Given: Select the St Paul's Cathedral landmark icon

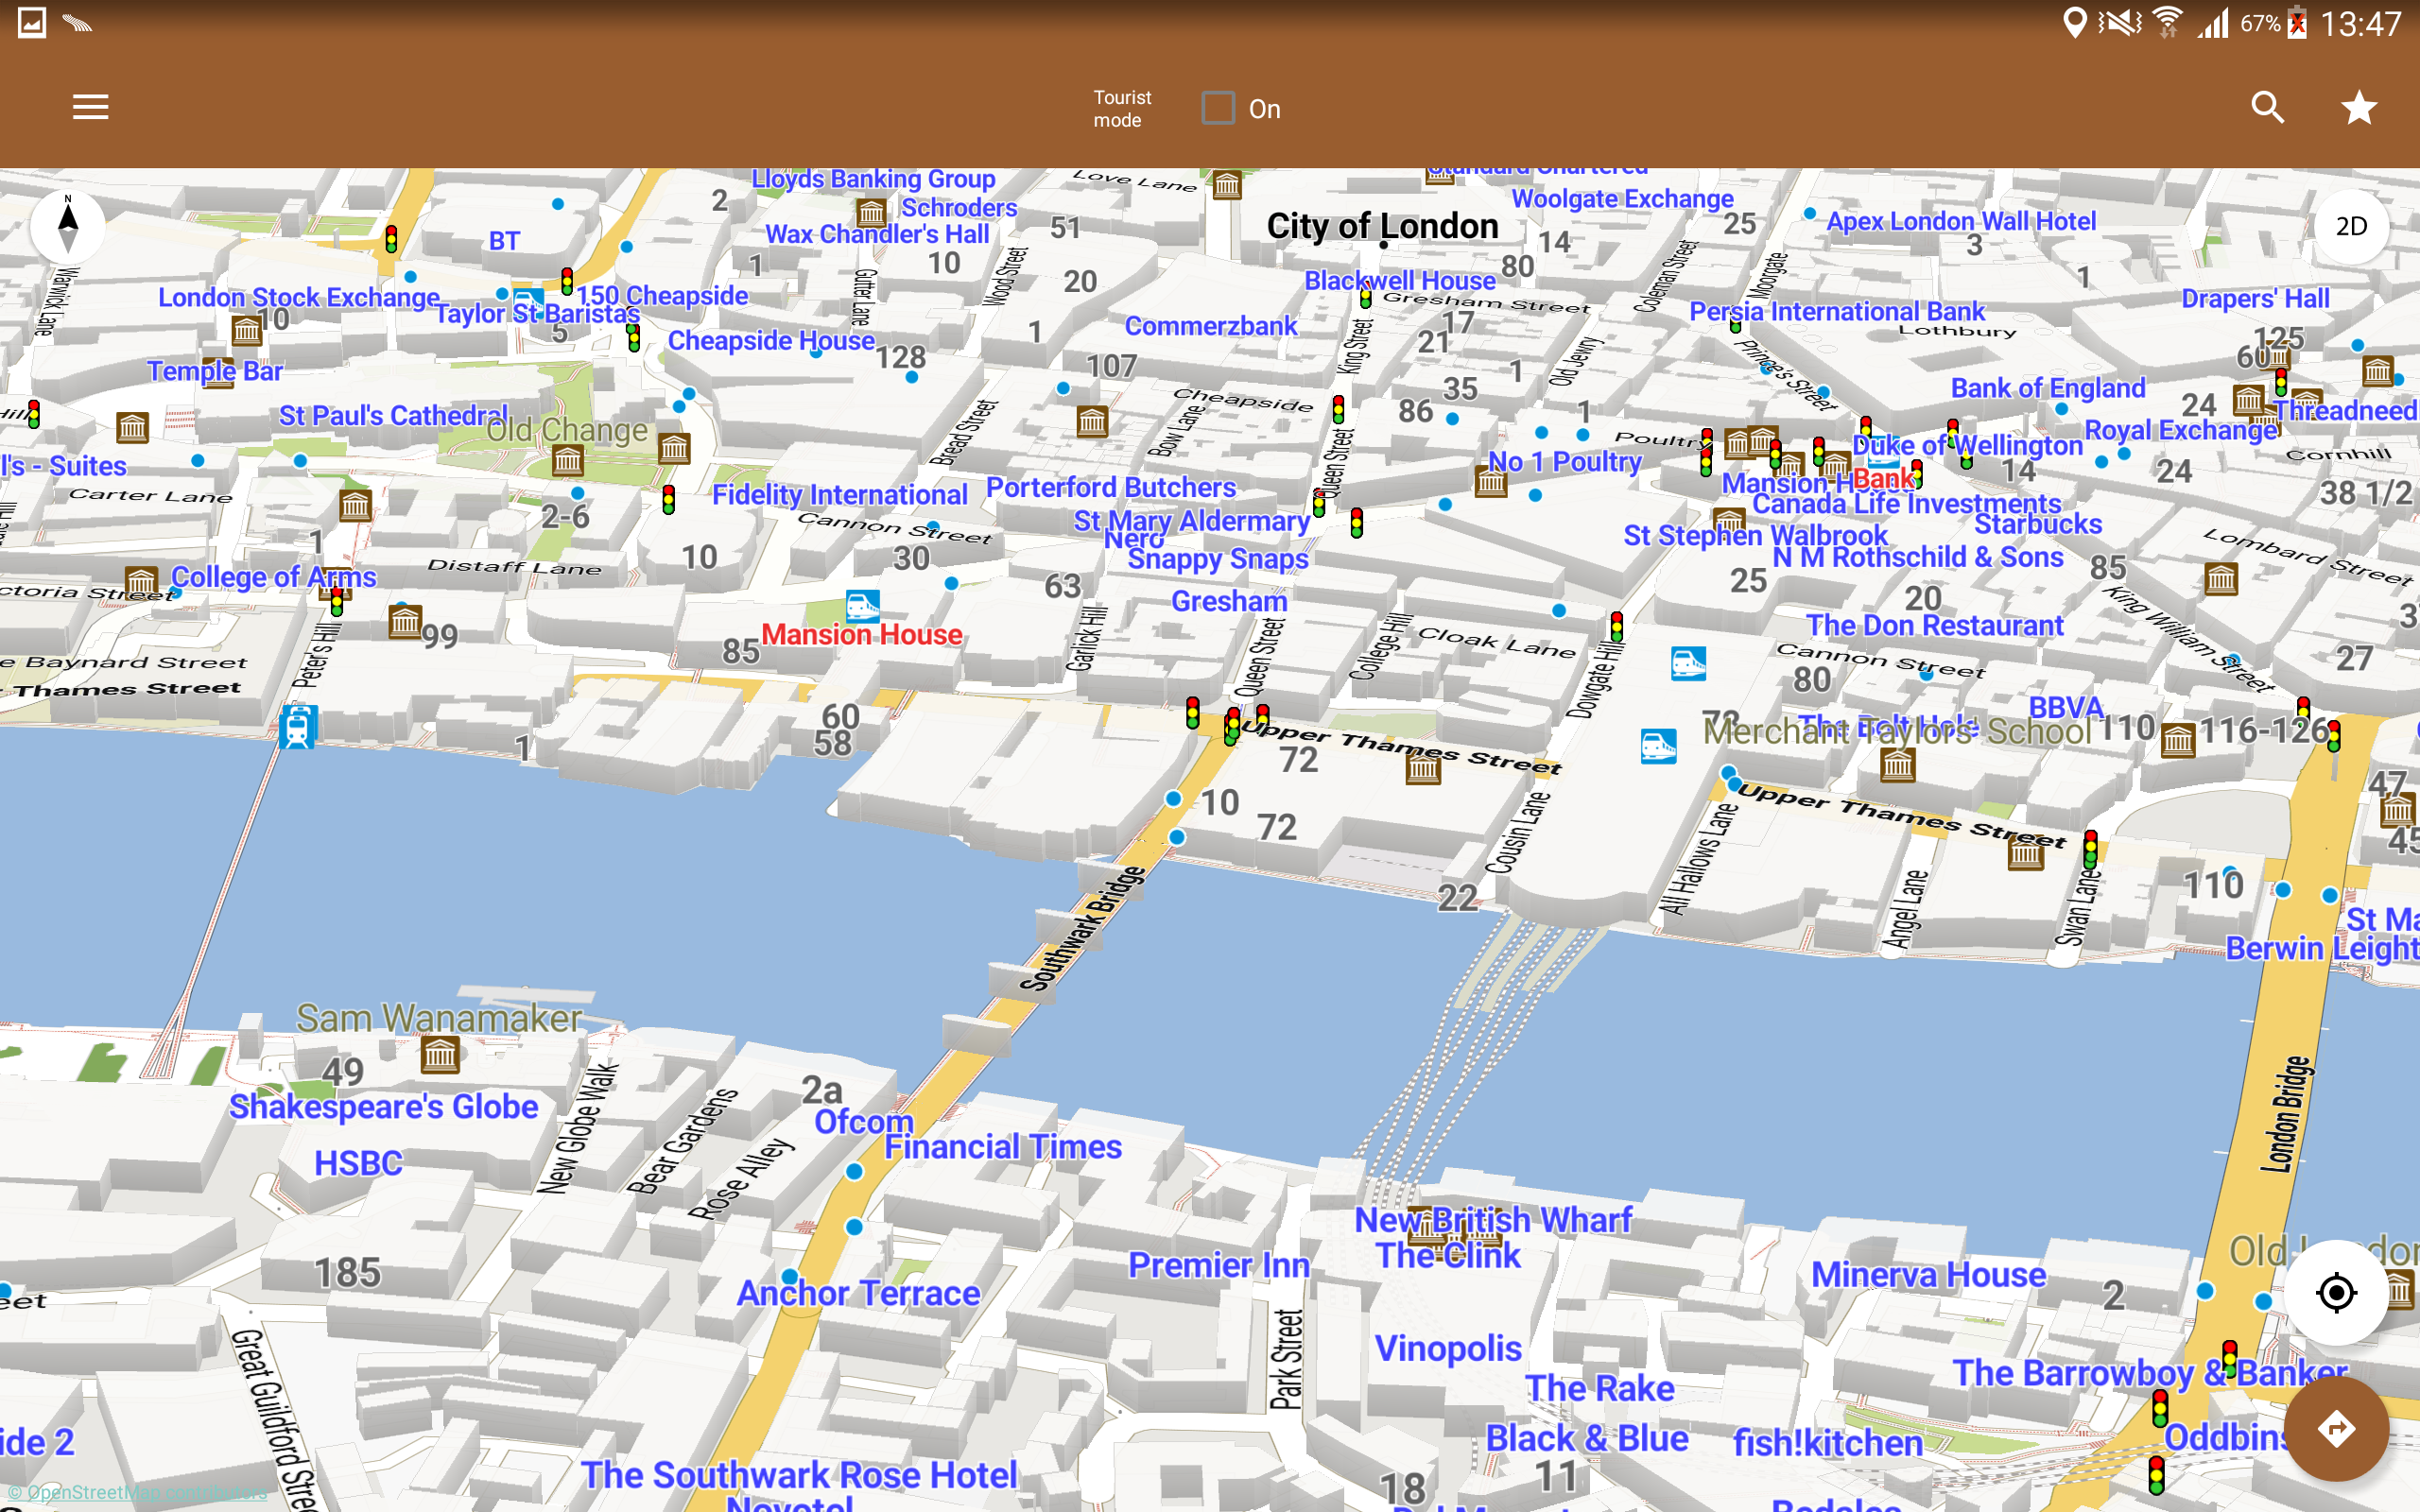Looking at the screenshot, I should (x=568, y=461).
